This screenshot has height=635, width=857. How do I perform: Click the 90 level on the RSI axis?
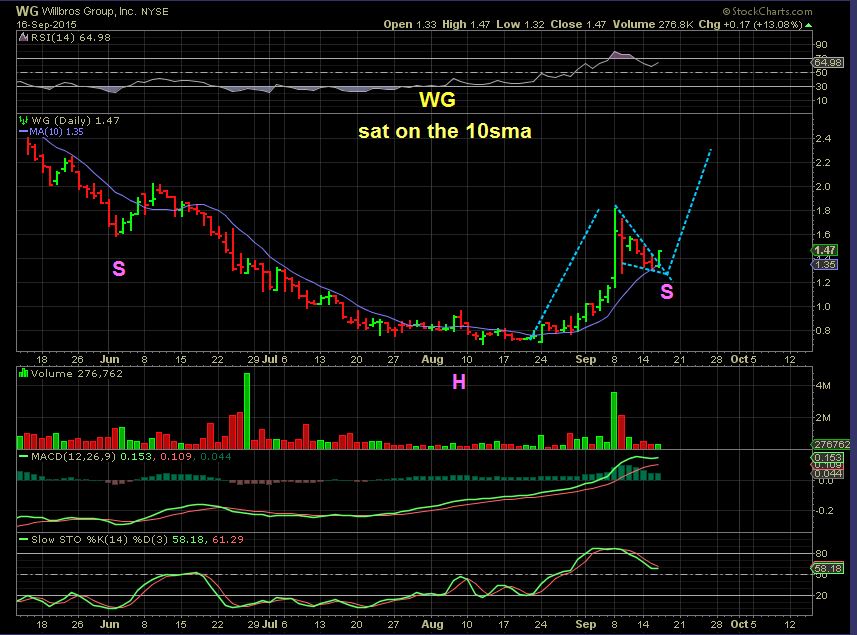[821, 45]
